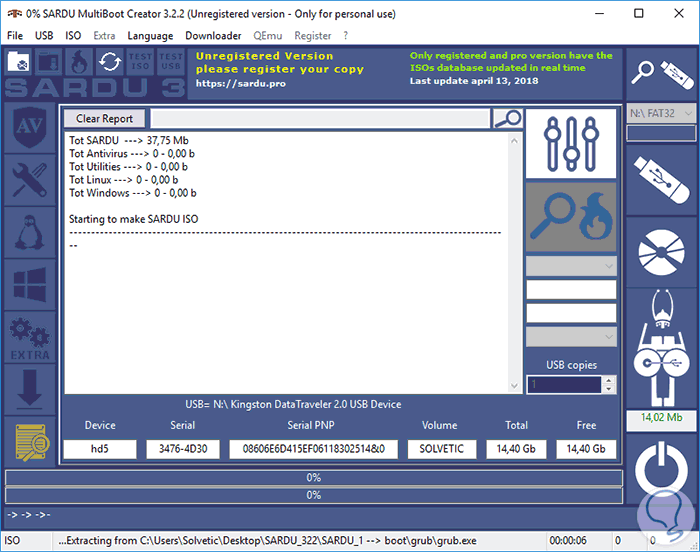Open the Linux penguin category
The height and width of the screenshot is (552, 700).
click(x=29, y=232)
